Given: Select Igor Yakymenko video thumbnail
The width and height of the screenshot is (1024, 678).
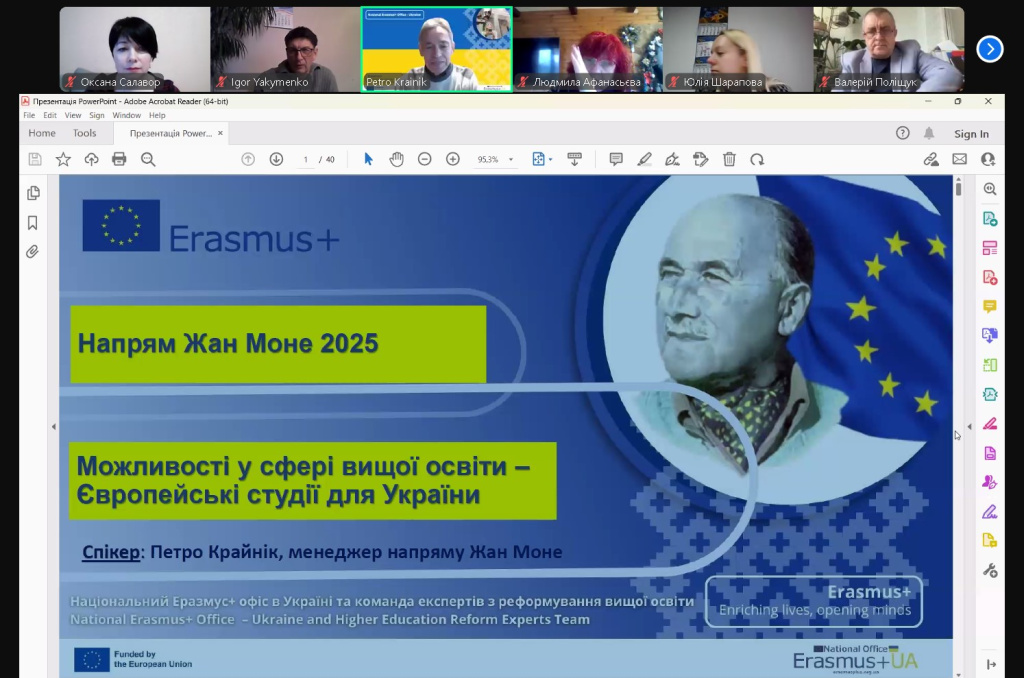Looking at the screenshot, I should pyautogui.click(x=285, y=49).
